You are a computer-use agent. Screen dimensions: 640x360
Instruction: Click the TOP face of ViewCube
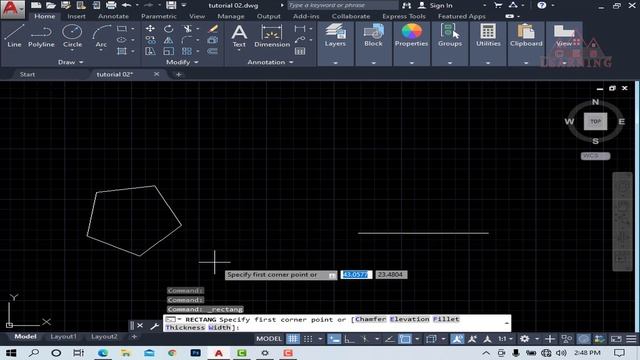point(596,121)
